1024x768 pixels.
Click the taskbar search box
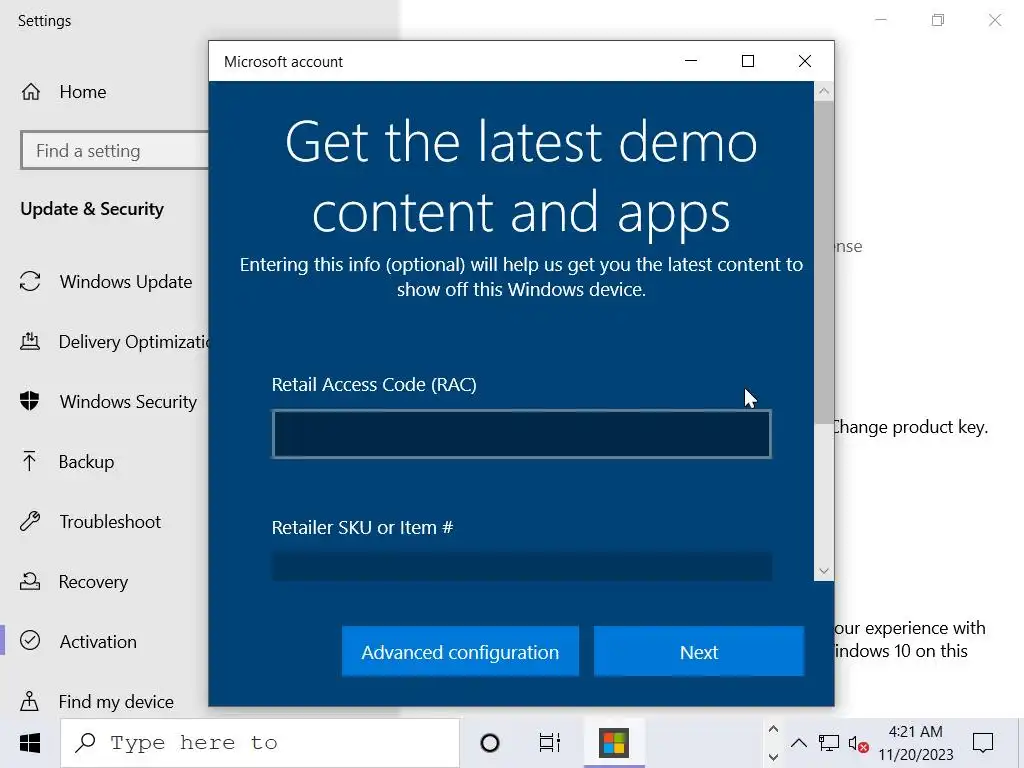260,743
